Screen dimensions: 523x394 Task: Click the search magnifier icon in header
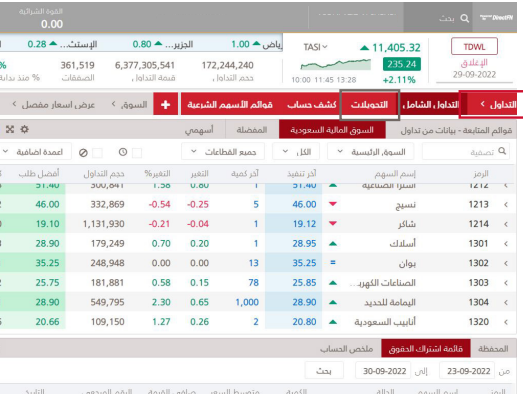click(465, 18)
